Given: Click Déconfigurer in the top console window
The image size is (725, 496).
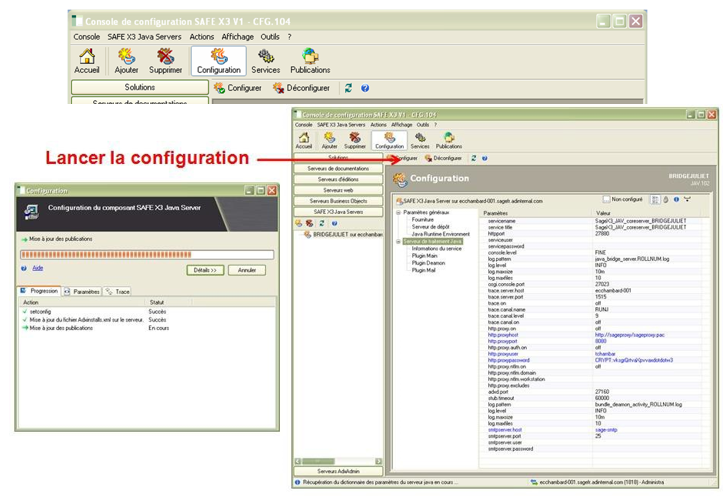Looking at the screenshot, I should (301, 88).
